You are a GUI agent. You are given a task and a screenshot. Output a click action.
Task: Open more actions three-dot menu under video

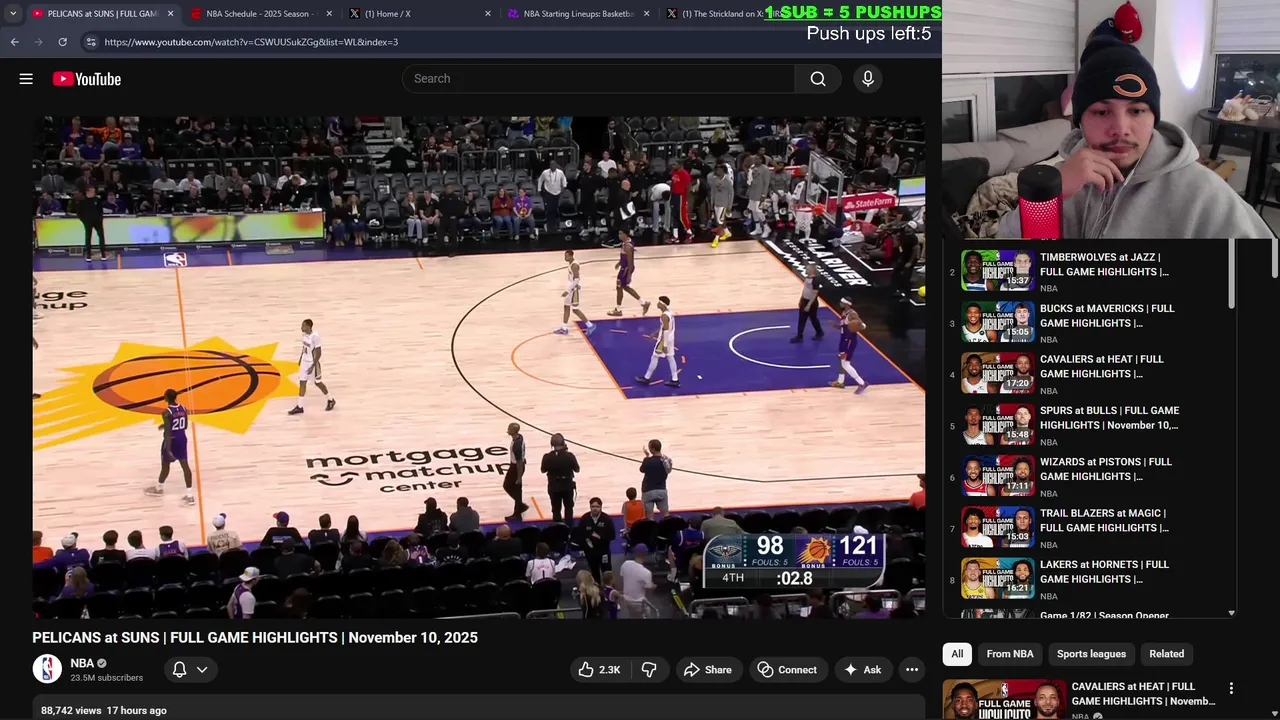click(912, 670)
